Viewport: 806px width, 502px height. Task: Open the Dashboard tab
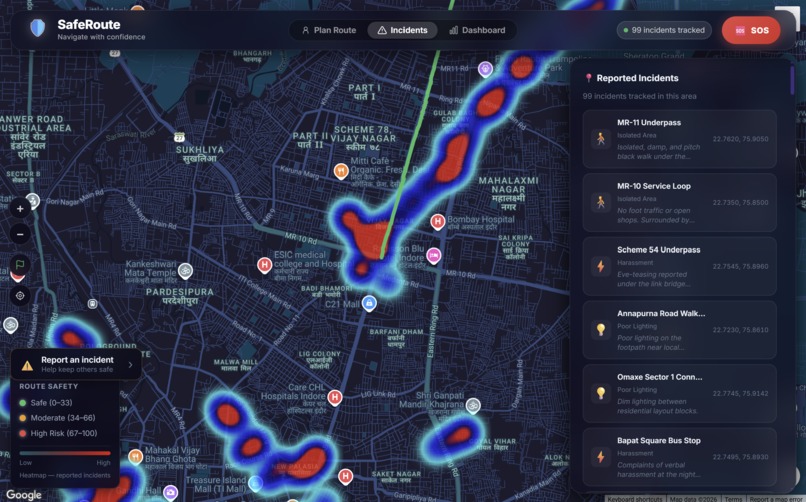478,30
